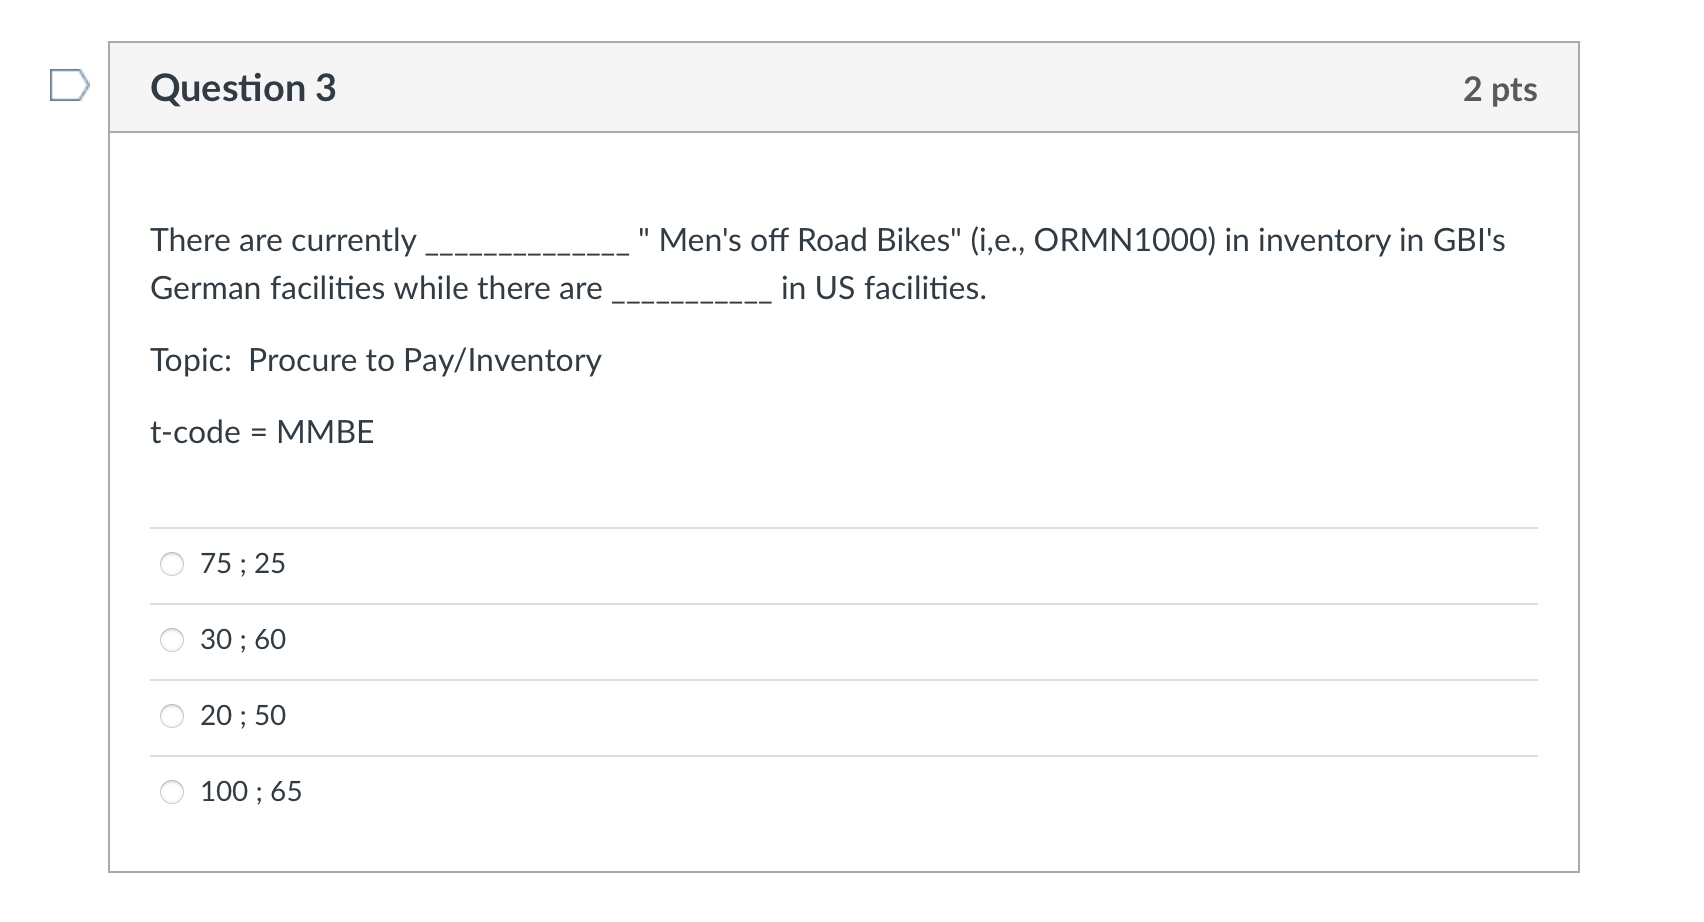Screen dimensions: 1704x922
Task: Select the radio button for 20 ; 50
Action: pyautogui.click(x=172, y=715)
